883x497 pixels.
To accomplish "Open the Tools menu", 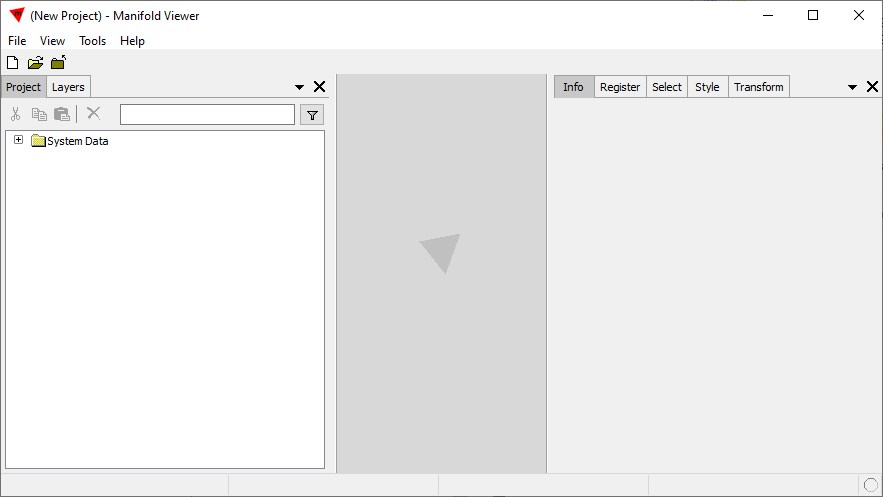I will point(92,41).
